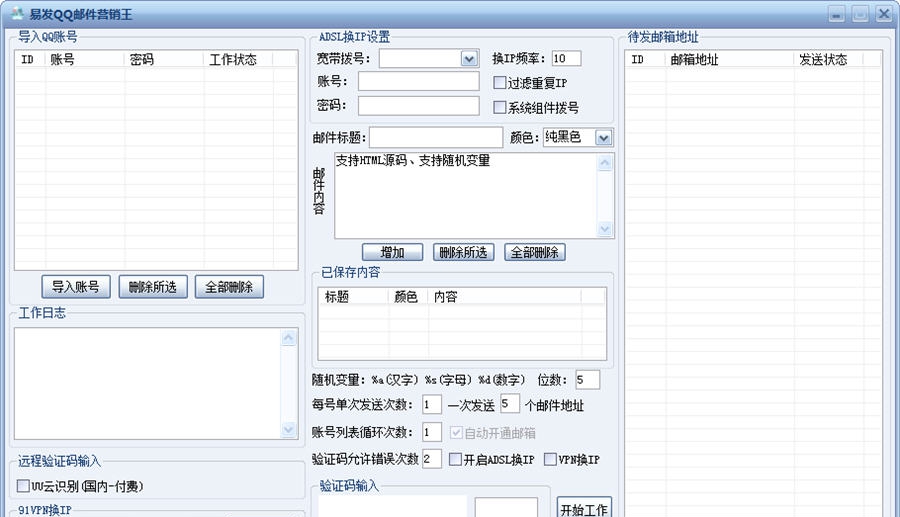
Task: Click 删除所选 under the QQ account list
Action: (153, 287)
